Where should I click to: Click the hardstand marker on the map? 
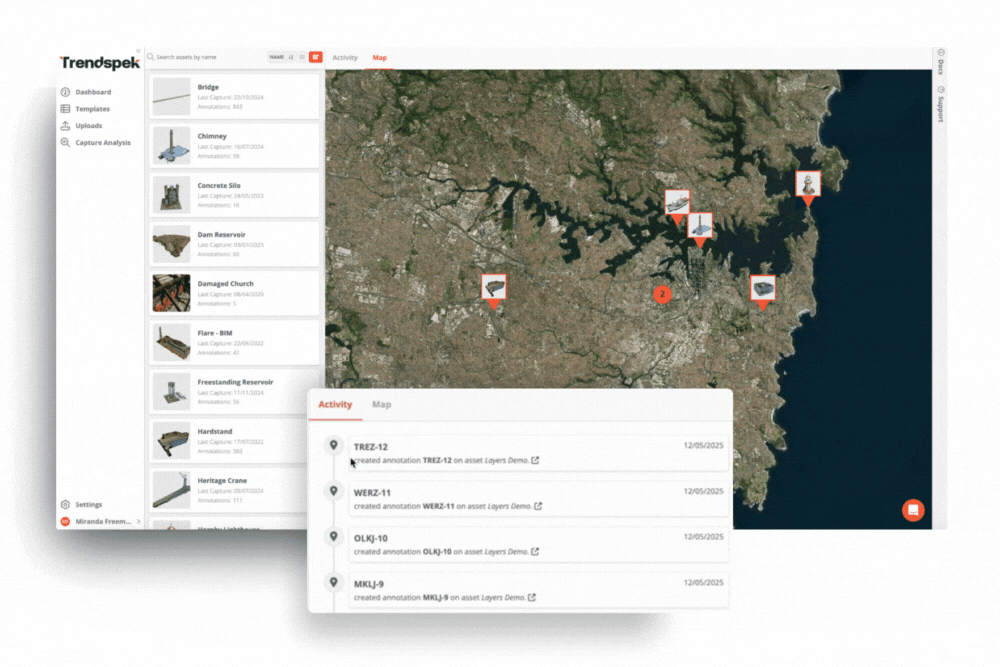[x=494, y=291]
